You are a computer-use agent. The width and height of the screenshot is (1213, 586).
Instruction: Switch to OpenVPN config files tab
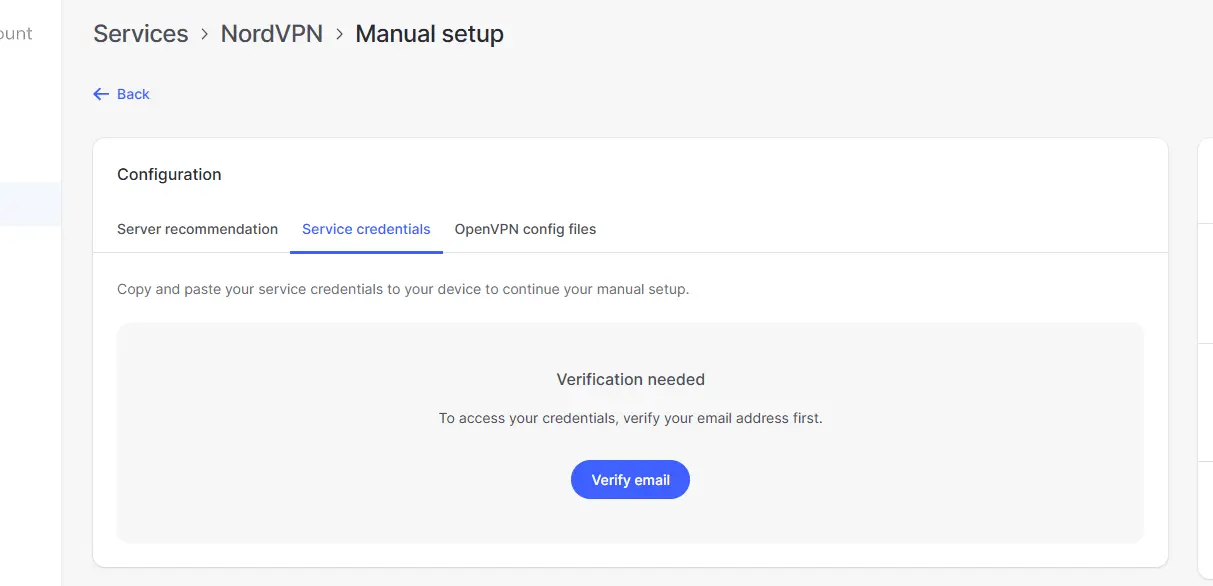[525, 229]
